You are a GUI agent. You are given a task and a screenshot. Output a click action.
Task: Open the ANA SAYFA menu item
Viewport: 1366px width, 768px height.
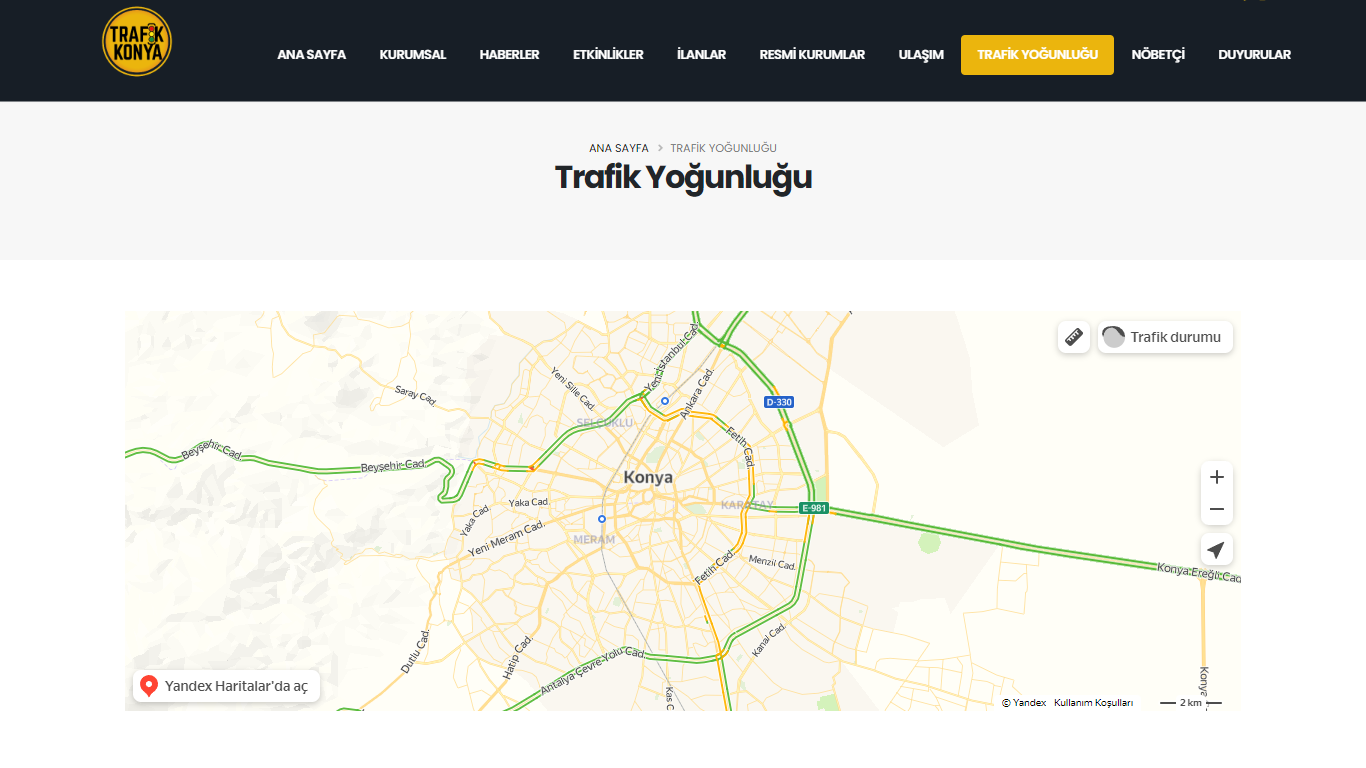click(311, 55)
